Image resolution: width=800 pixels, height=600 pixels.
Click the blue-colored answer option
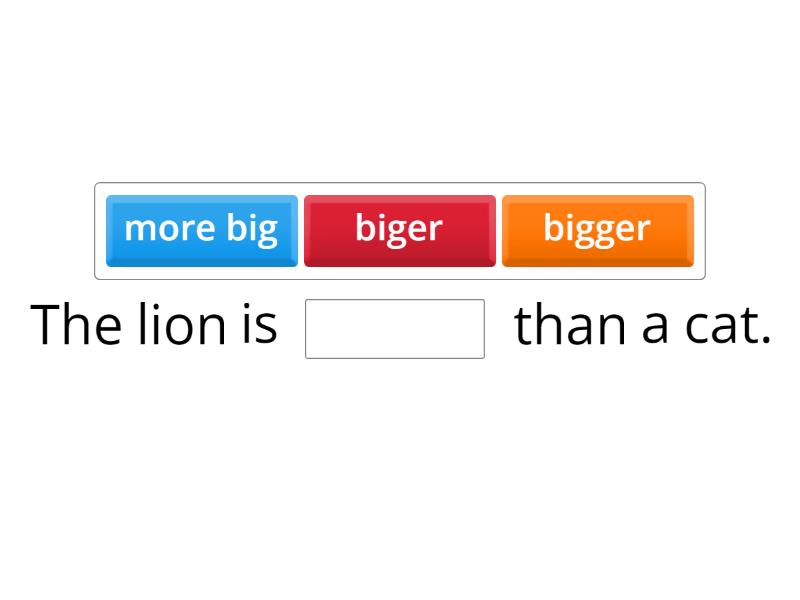click(x=201, y=230)
